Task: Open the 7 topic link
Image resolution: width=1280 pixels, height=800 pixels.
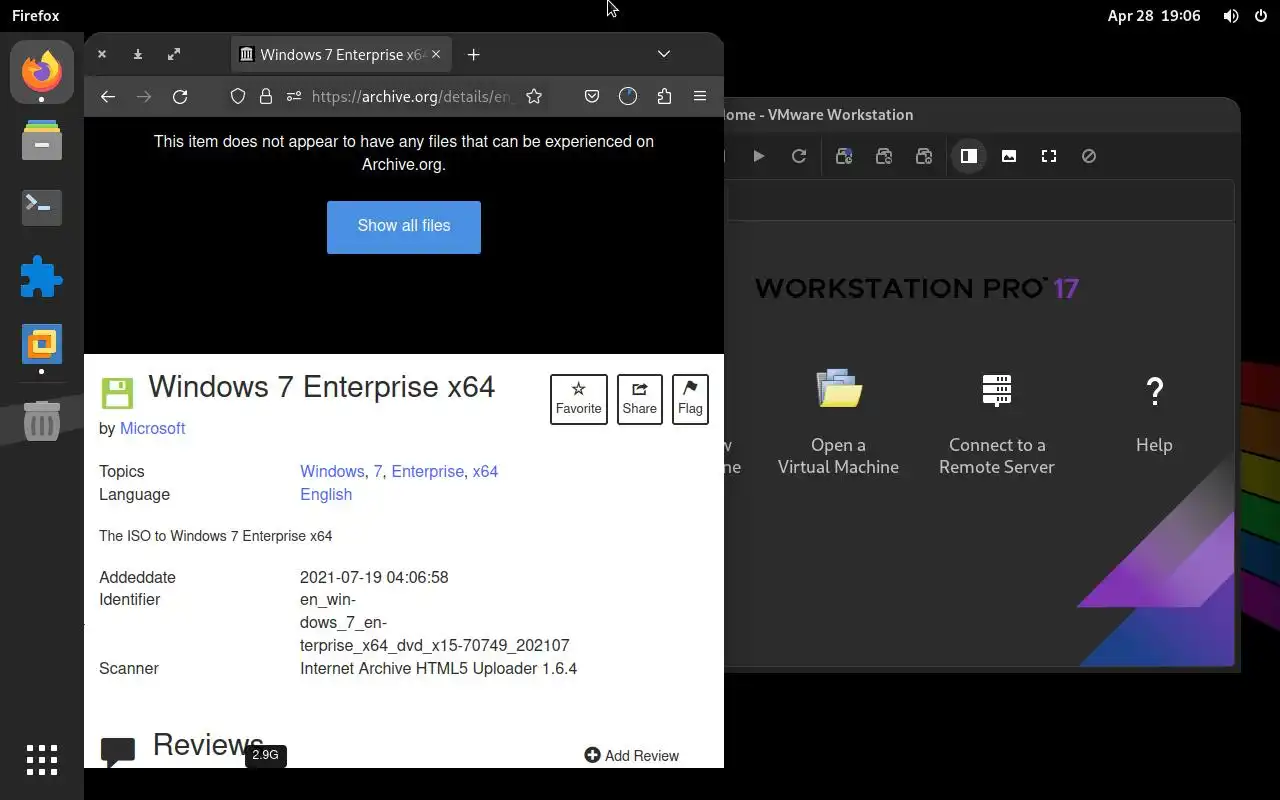Action: coord(378,471)
